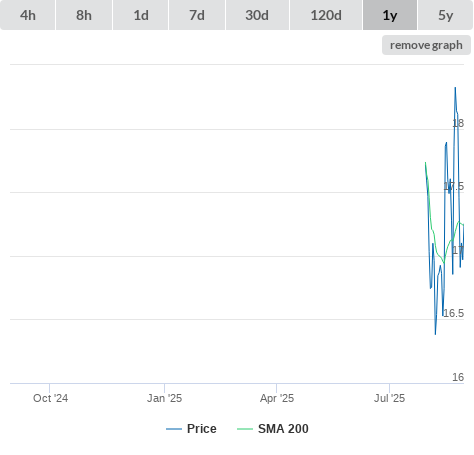Click the 17.5 y-axis gridline label

(454, 186)
